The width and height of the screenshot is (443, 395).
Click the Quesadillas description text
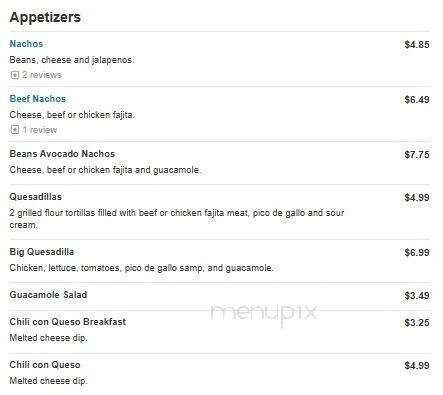[x=177, y=219]
